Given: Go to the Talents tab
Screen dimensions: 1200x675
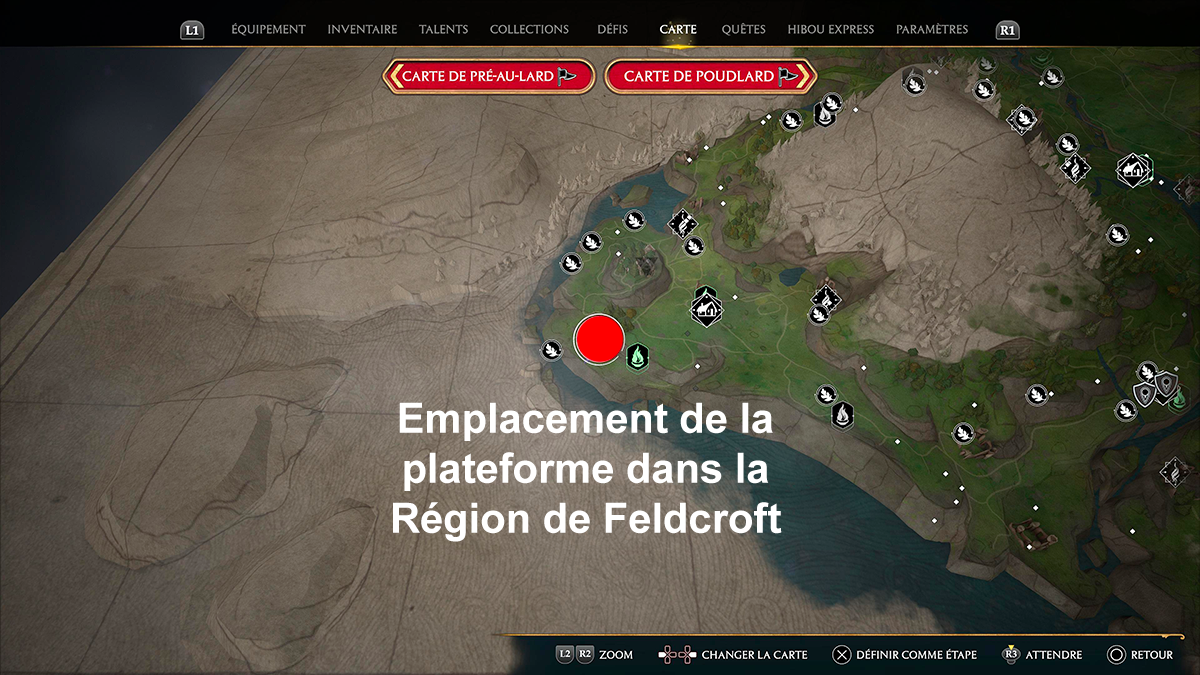Looking at the screenshot, I should tap(443, 30).
